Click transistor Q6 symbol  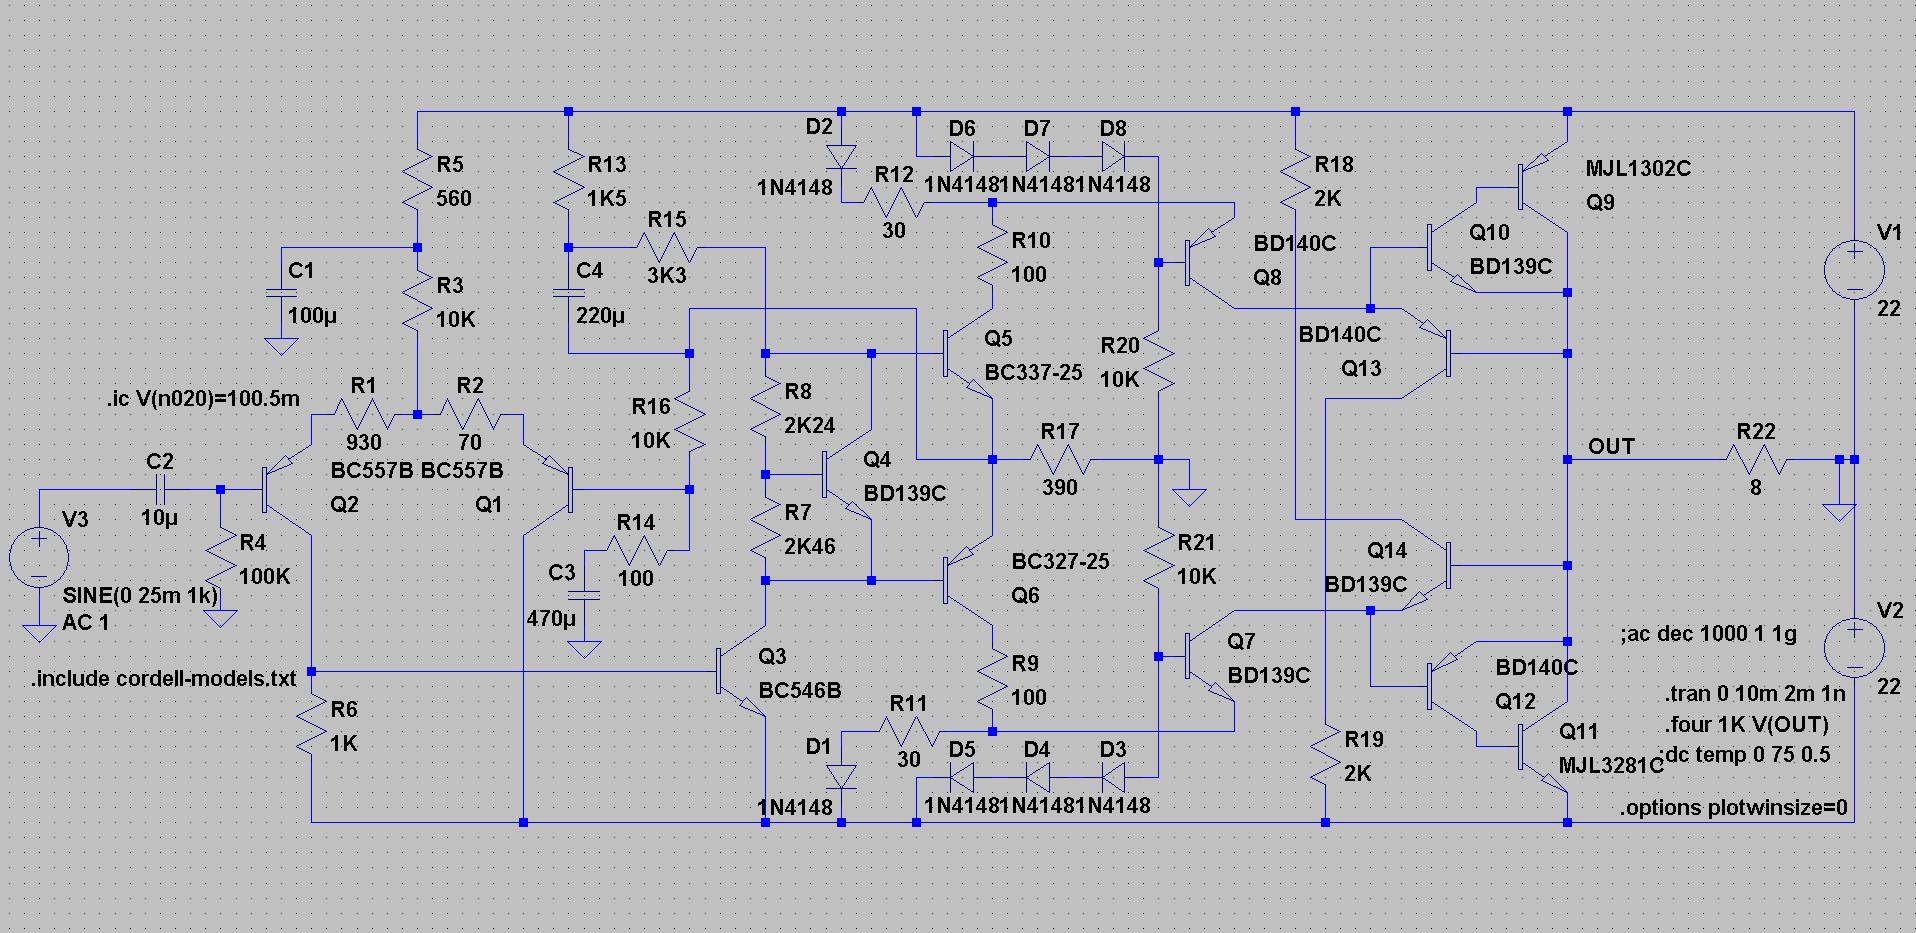(x=968, y=580)
